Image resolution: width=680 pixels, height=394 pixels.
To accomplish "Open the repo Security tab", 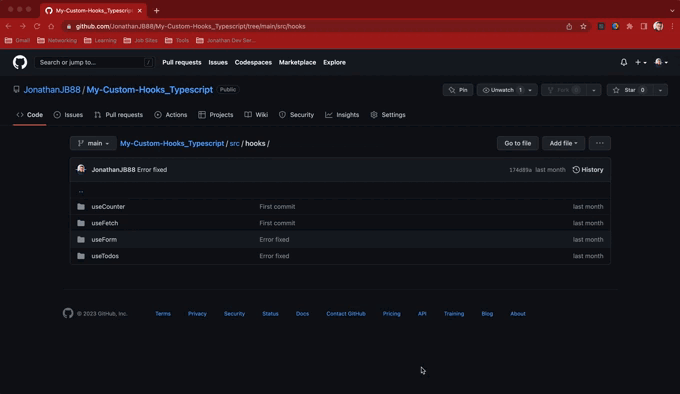I will point(297,115).
